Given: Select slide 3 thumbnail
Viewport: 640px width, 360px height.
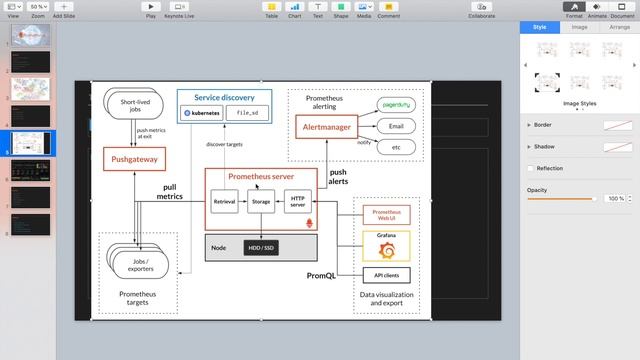Looking at the screenshot, I should tap(31, 89).
